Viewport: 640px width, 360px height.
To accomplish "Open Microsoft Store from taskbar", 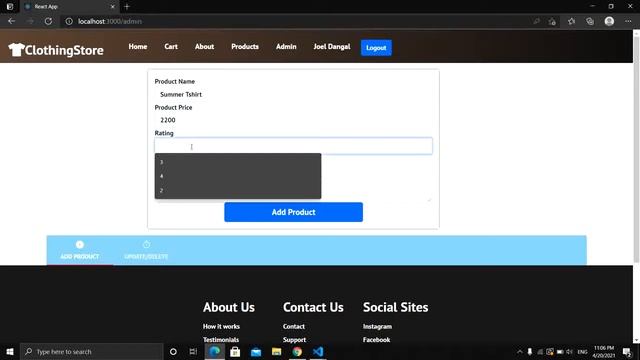I will [x=235, y=351].
